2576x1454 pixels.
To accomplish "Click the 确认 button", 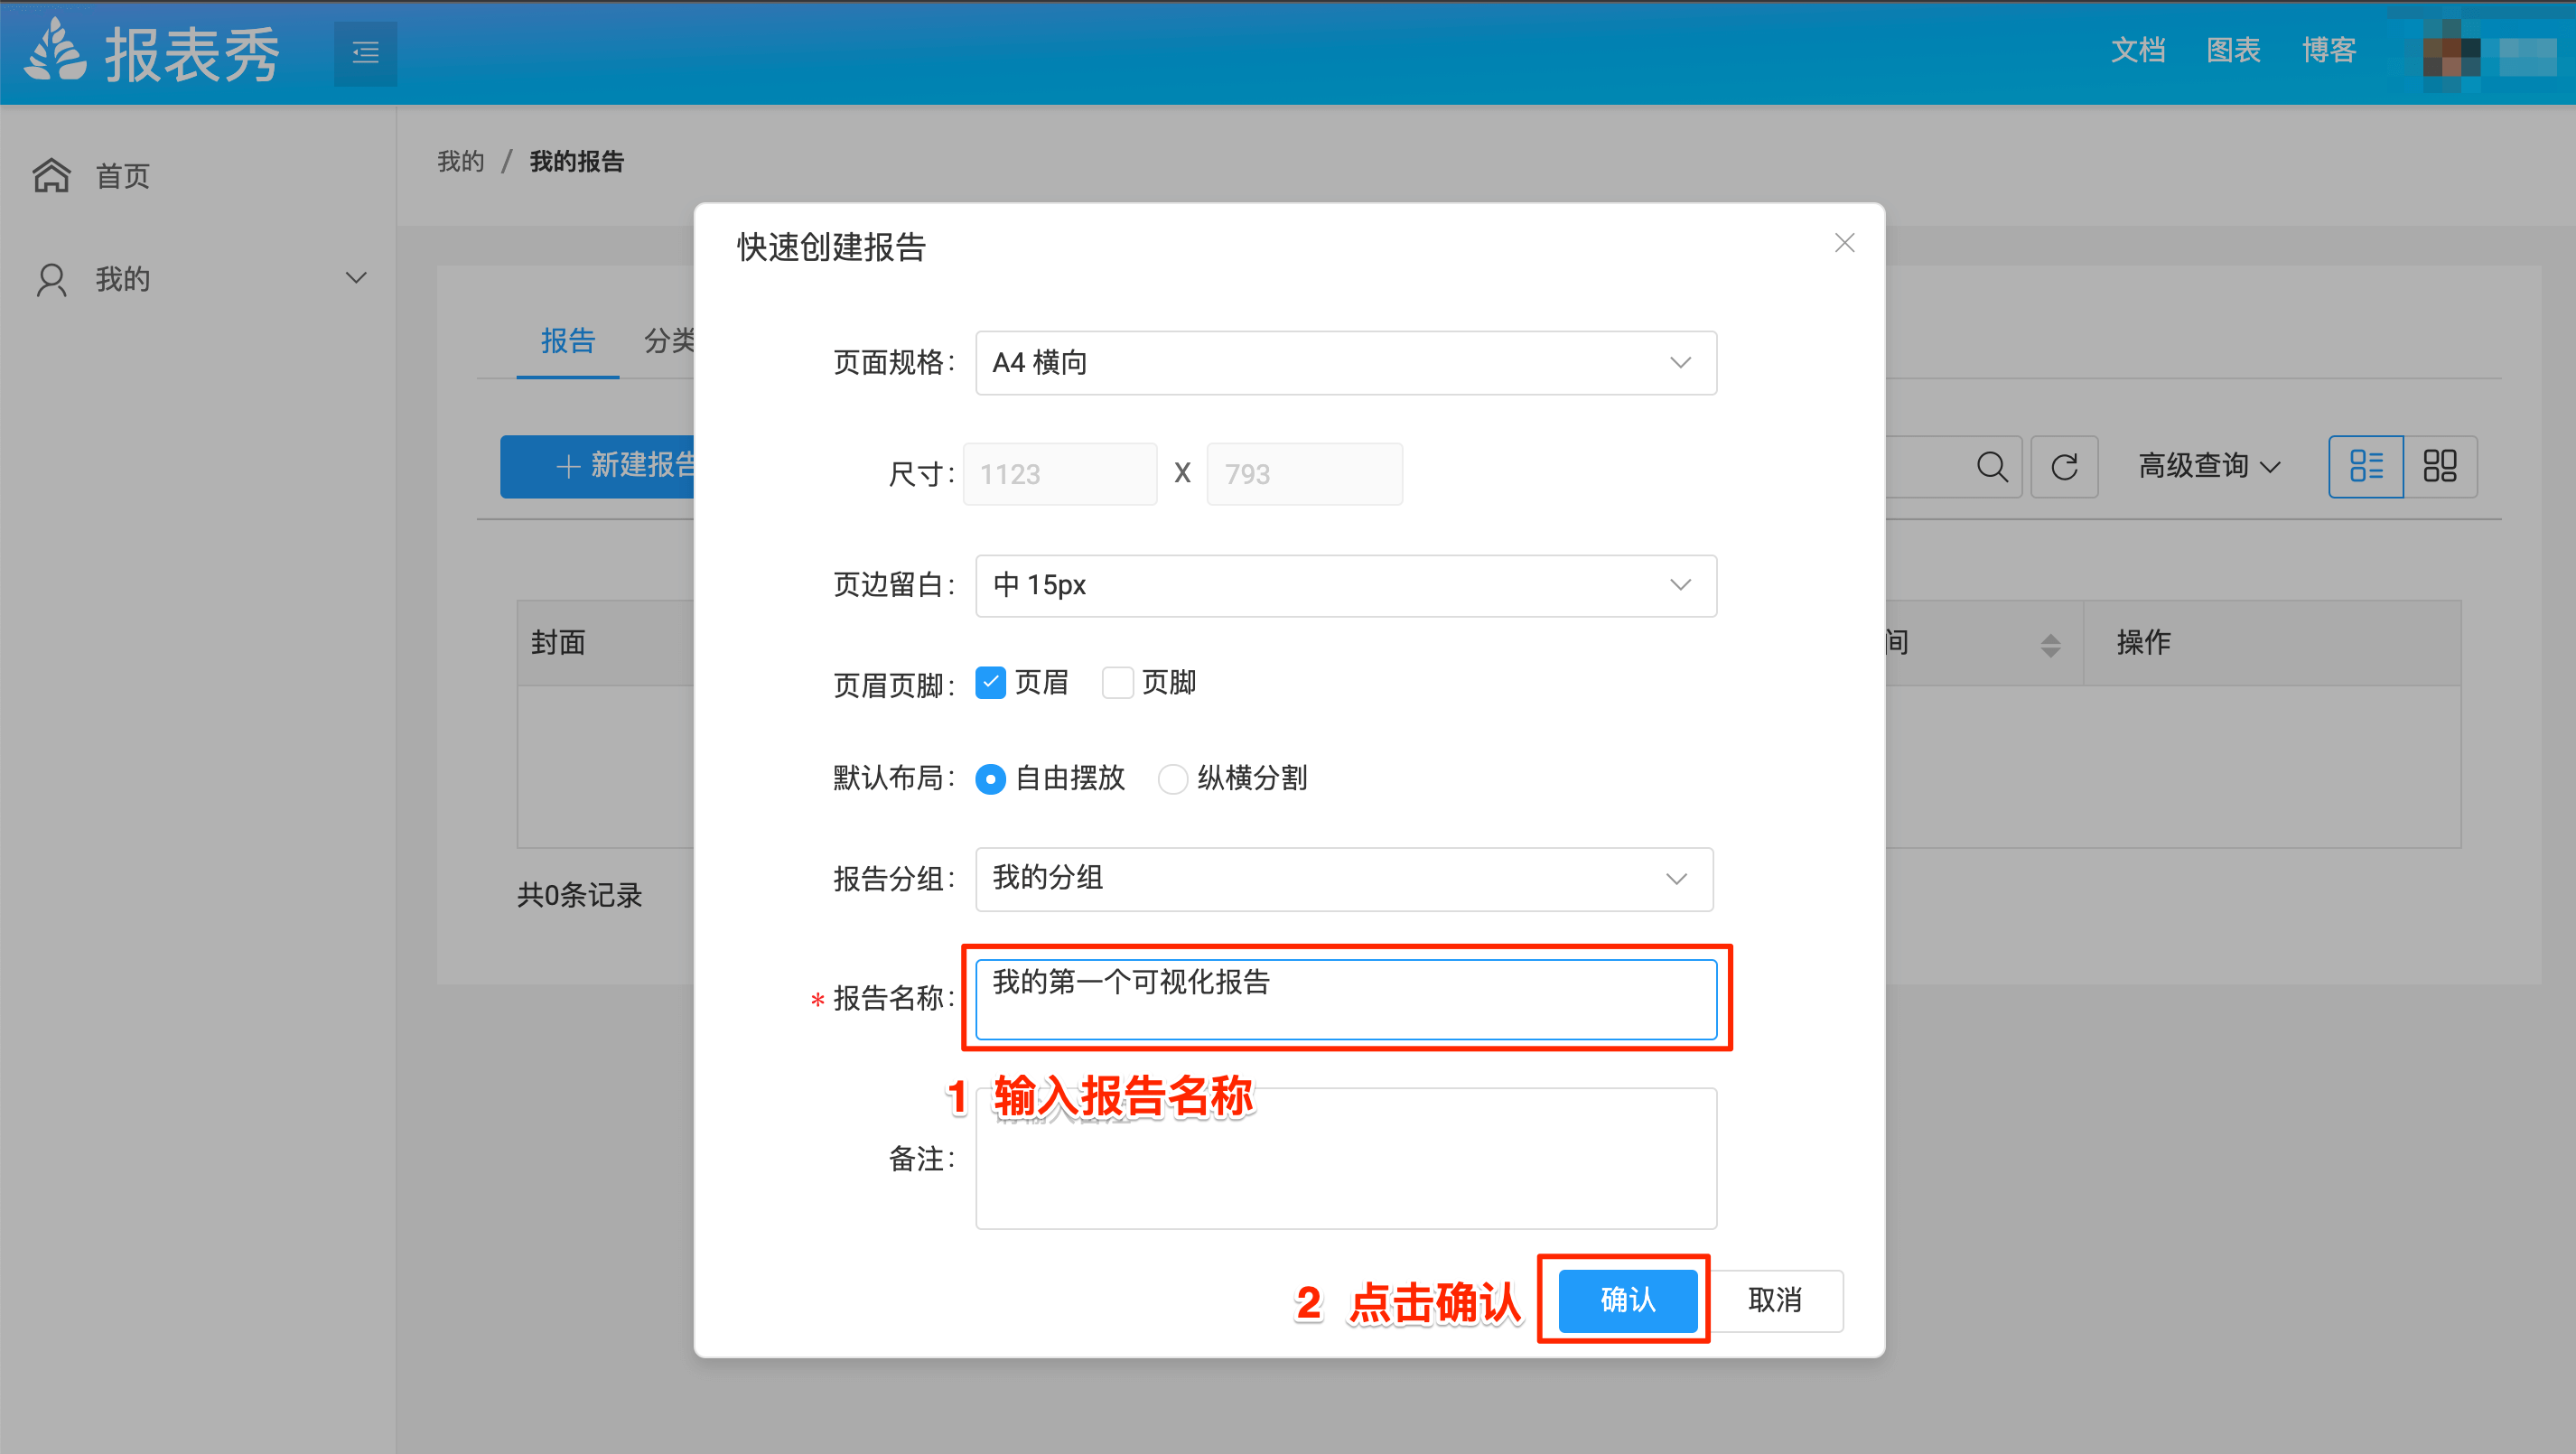I will click(1627, 1300).
